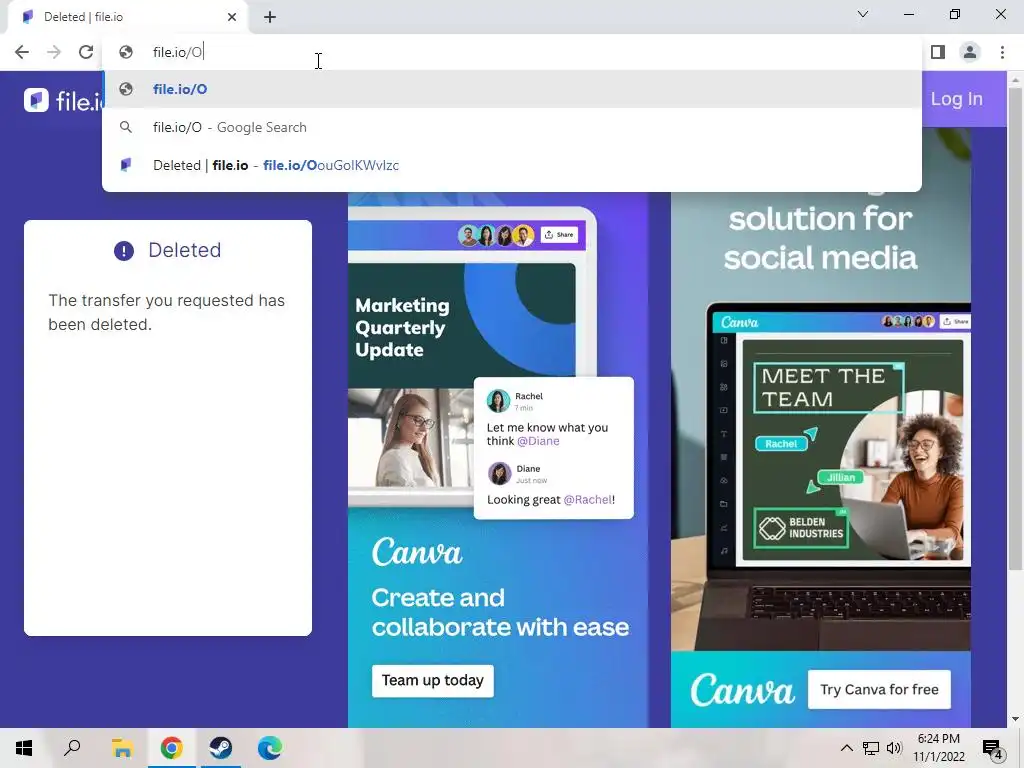Click the 'Create and collaborate with ease' ad text
Viewport: 1024px width, 768px height.
(500, 613)
